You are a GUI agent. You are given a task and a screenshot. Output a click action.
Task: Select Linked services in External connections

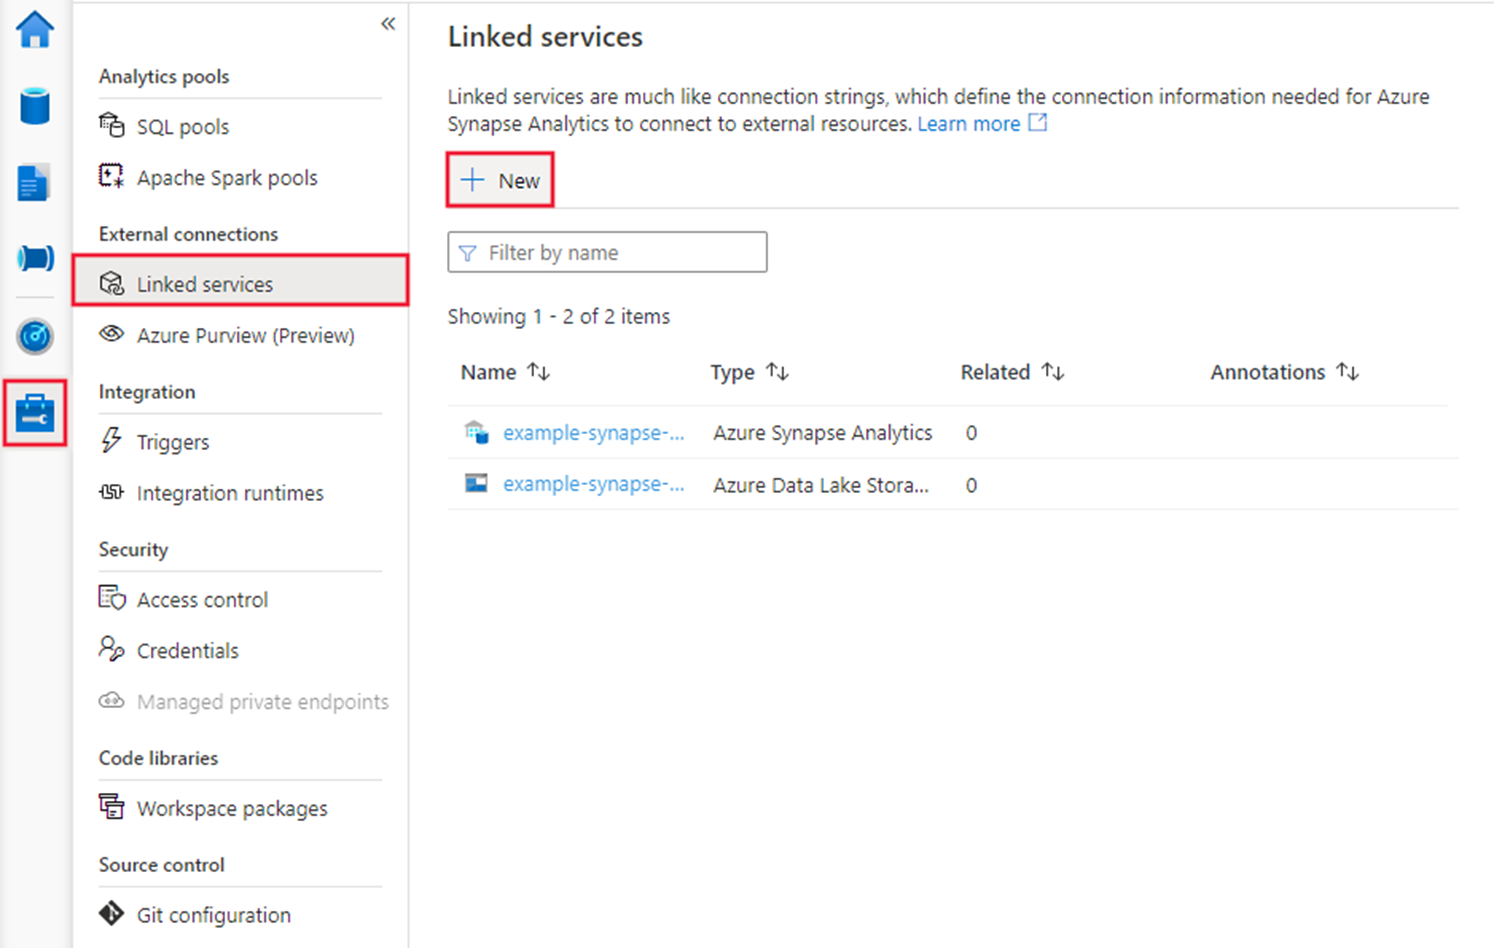207,284
